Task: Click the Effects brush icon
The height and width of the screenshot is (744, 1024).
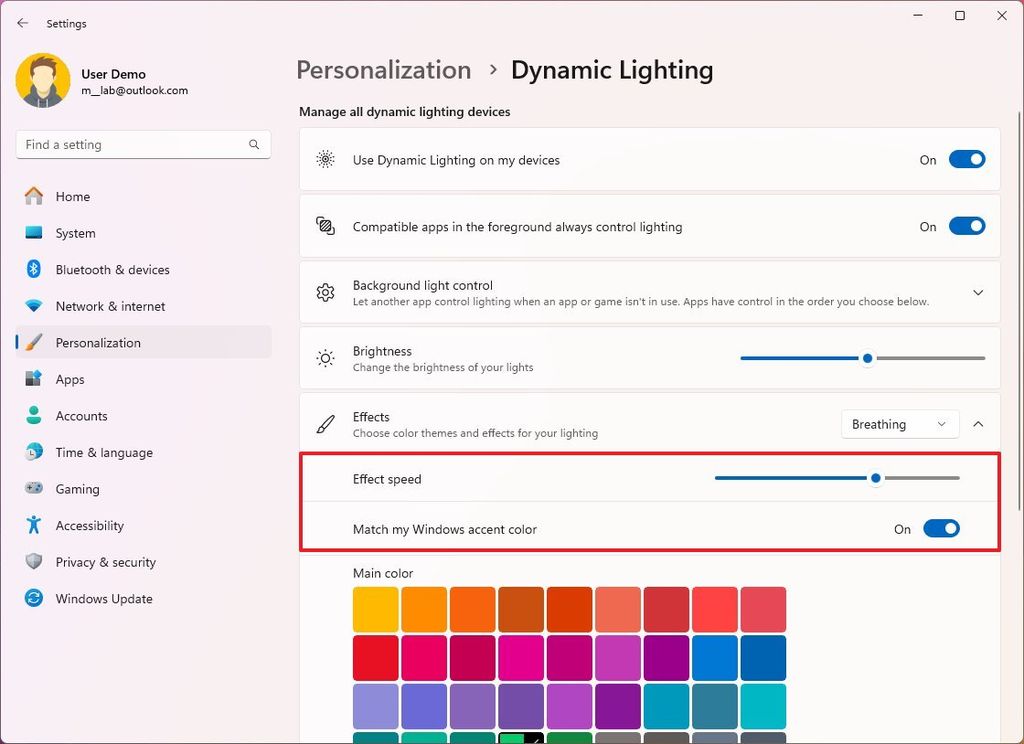Action: 325,424
